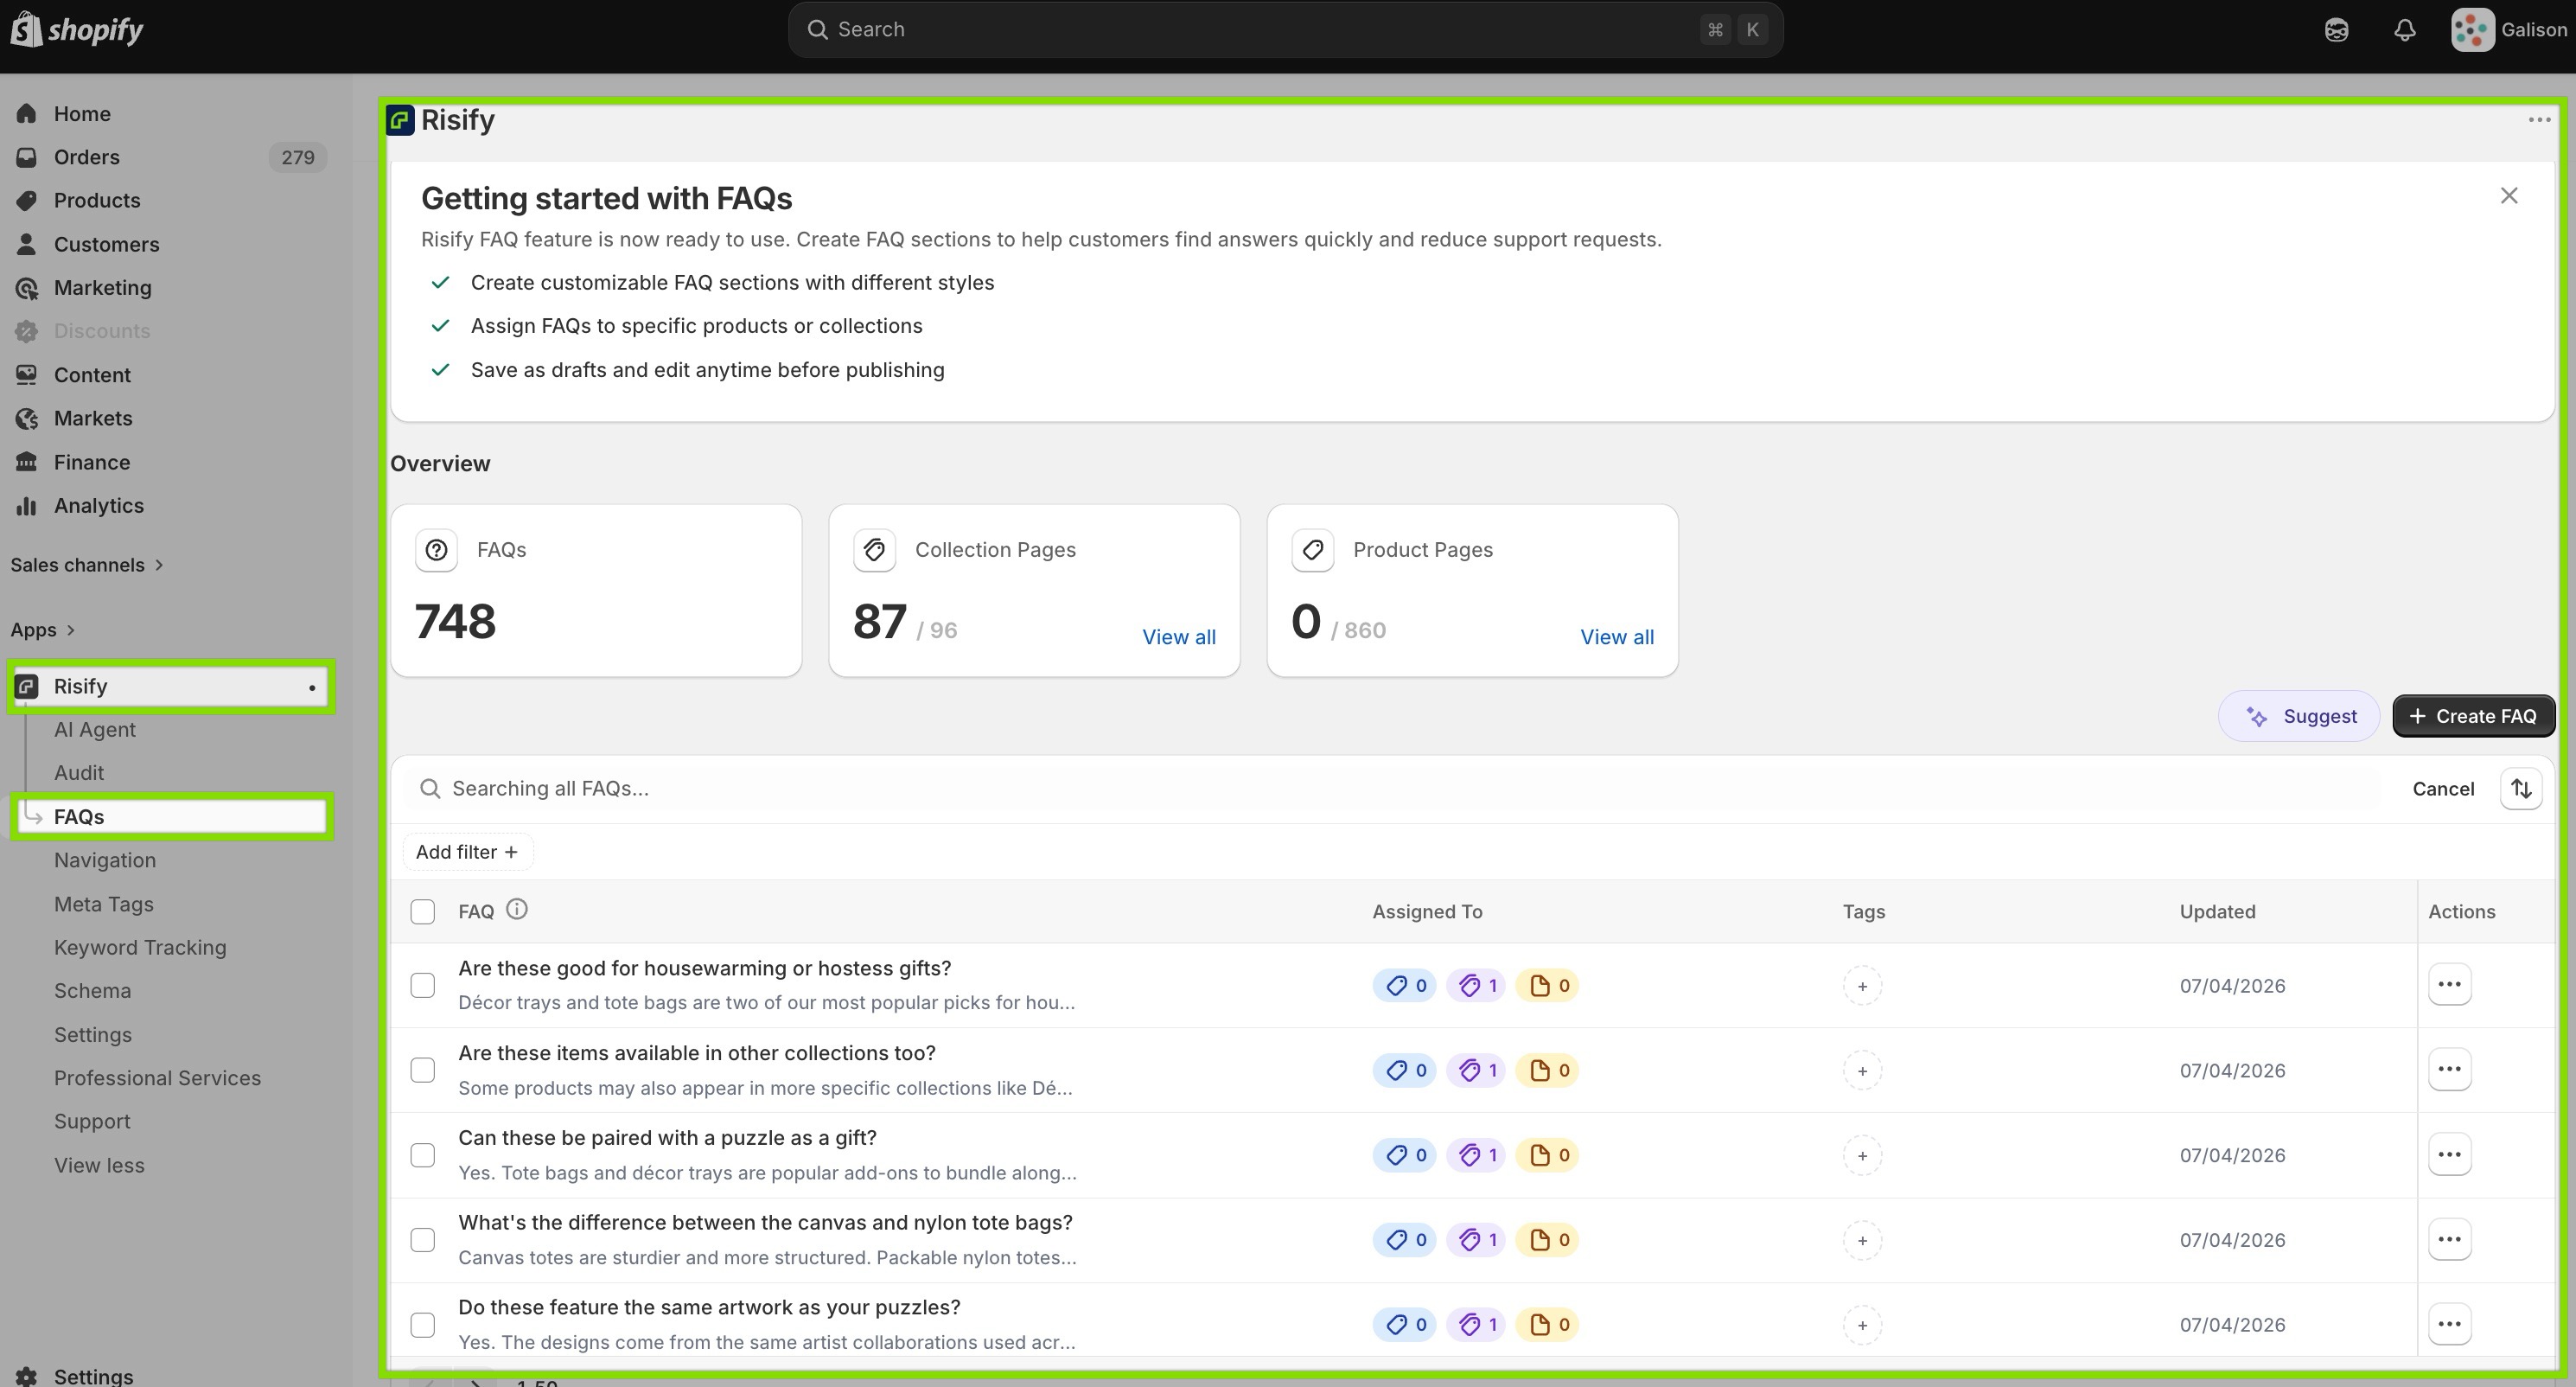The height and width of the screenshot is (1387, 2576).
Task: Open Risify Support page
Action: [x=92, y=1122]
